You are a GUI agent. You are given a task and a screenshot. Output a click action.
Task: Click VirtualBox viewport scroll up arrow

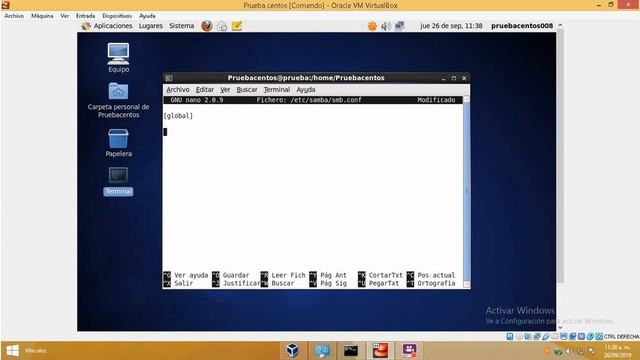[x=560, y=25]
